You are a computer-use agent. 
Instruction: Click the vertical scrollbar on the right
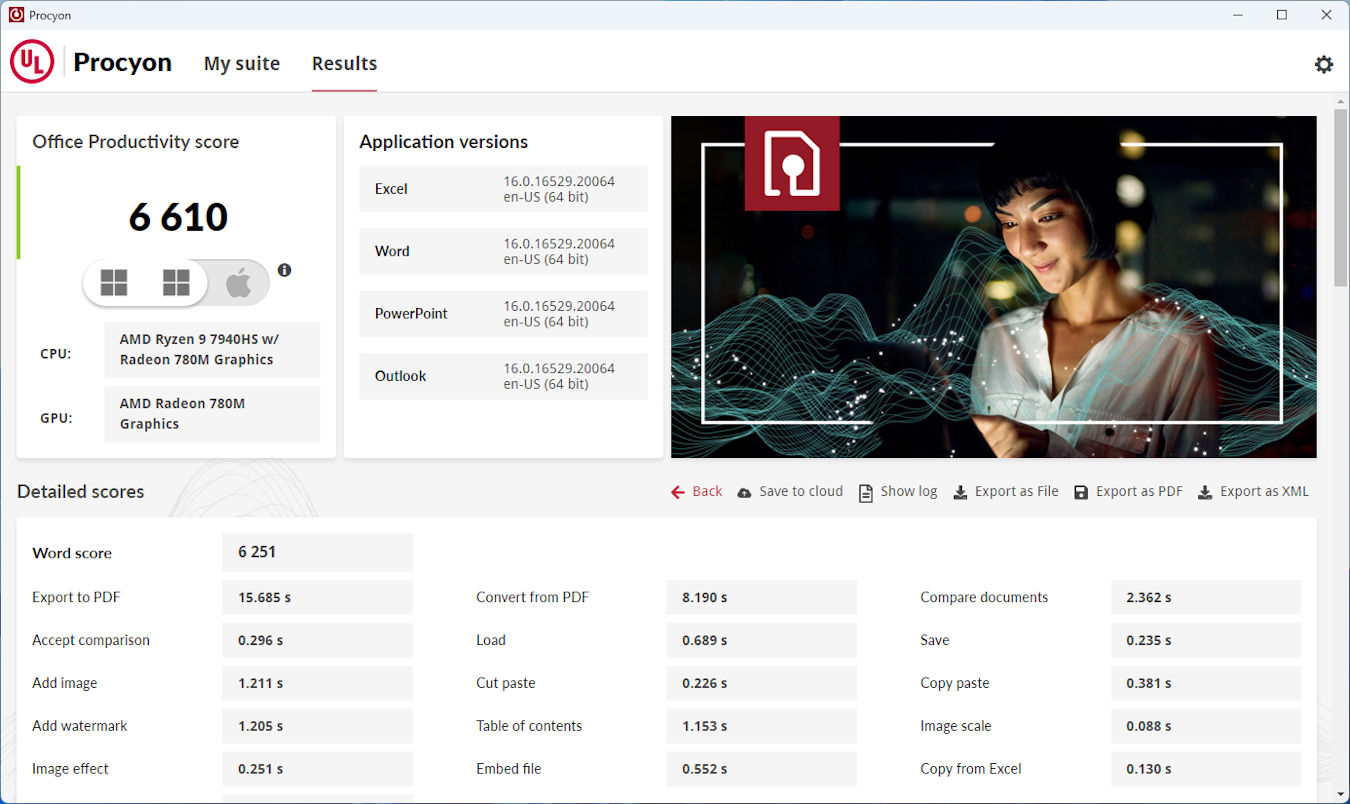(x=1341, y=200)
